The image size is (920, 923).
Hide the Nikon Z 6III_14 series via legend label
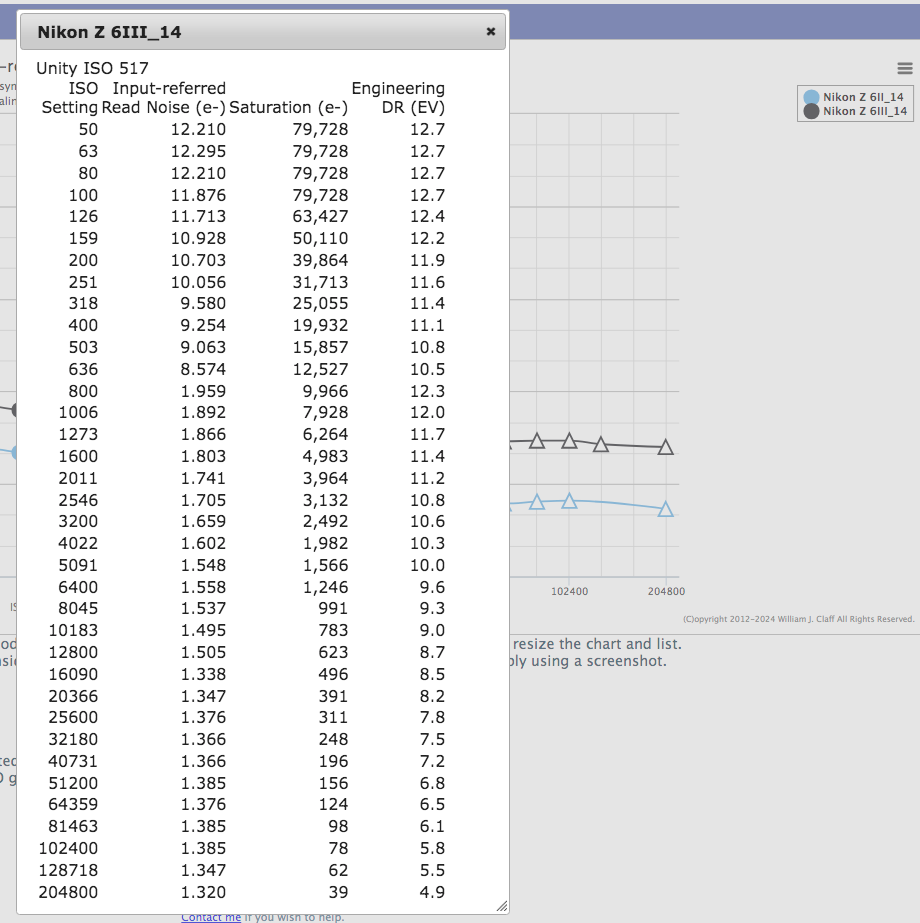[x=864, y=111]
